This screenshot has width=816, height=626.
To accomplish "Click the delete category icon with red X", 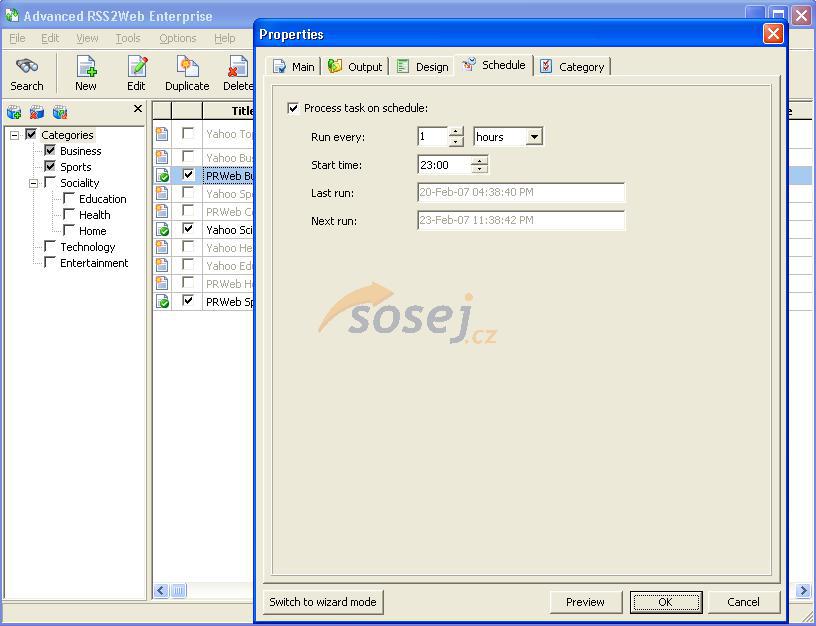I will tap(37, 111).
